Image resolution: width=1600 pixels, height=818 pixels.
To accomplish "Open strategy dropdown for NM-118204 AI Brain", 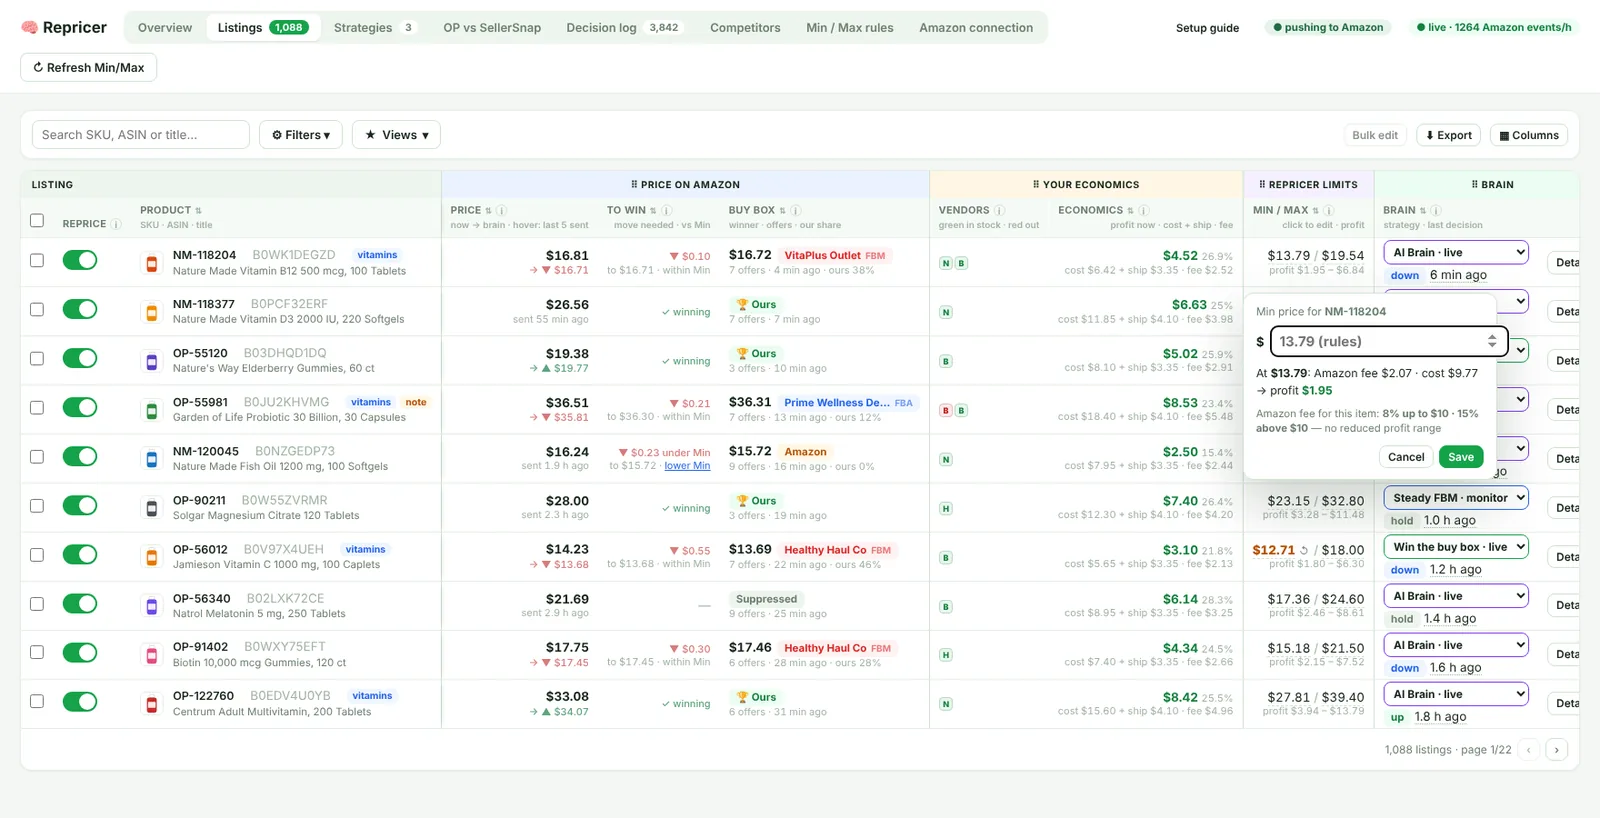I will pyautogui.click(x=1456, y=253).
